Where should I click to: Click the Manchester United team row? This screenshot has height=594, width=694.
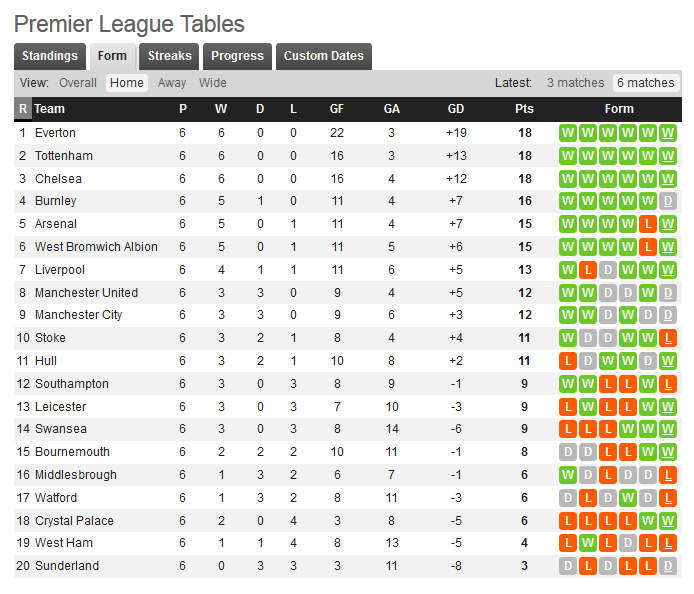tap(348, 293)
